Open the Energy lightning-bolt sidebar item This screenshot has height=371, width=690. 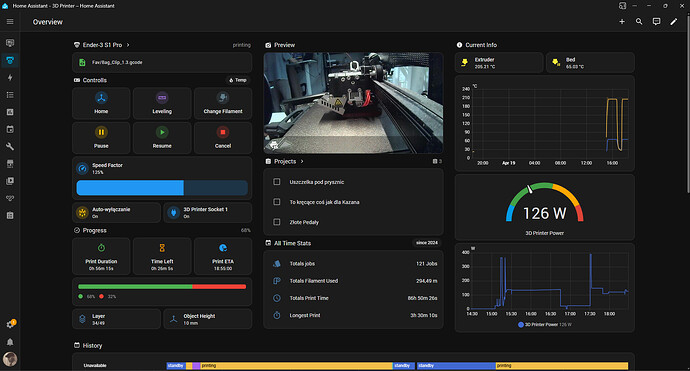point(10,77)
